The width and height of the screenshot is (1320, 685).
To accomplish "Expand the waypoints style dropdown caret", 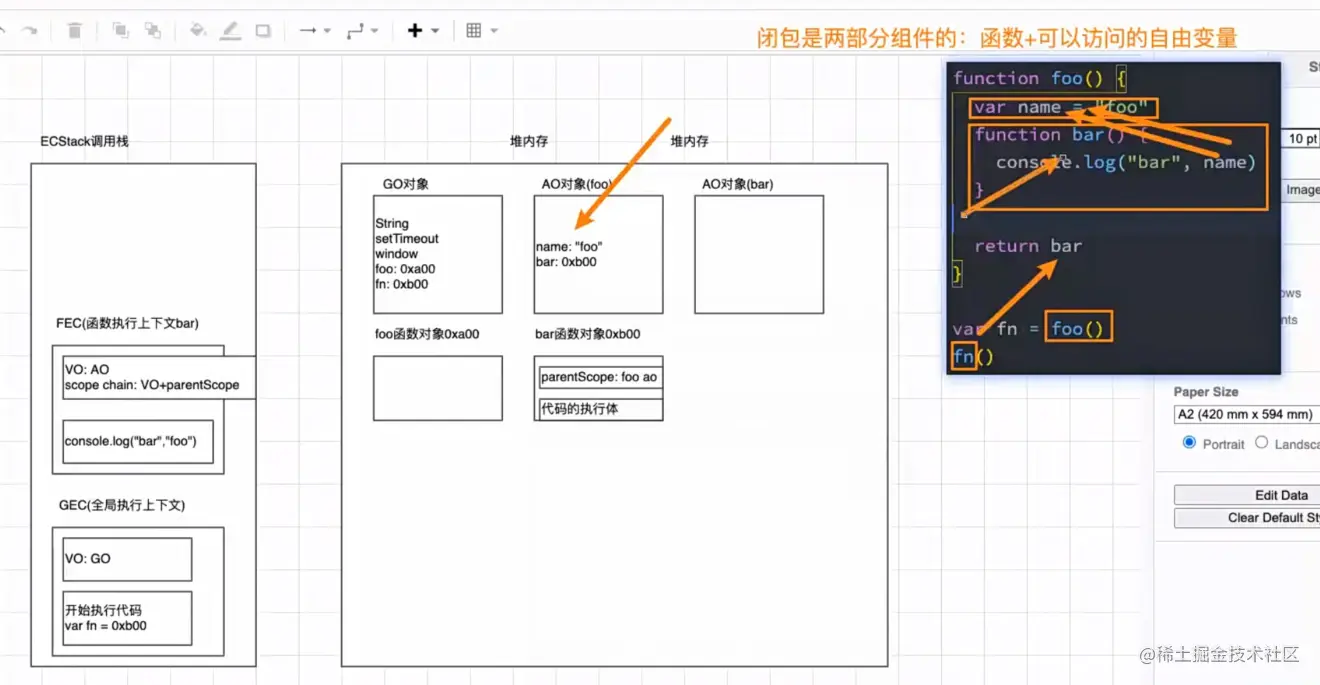I will tap(375, 31).
